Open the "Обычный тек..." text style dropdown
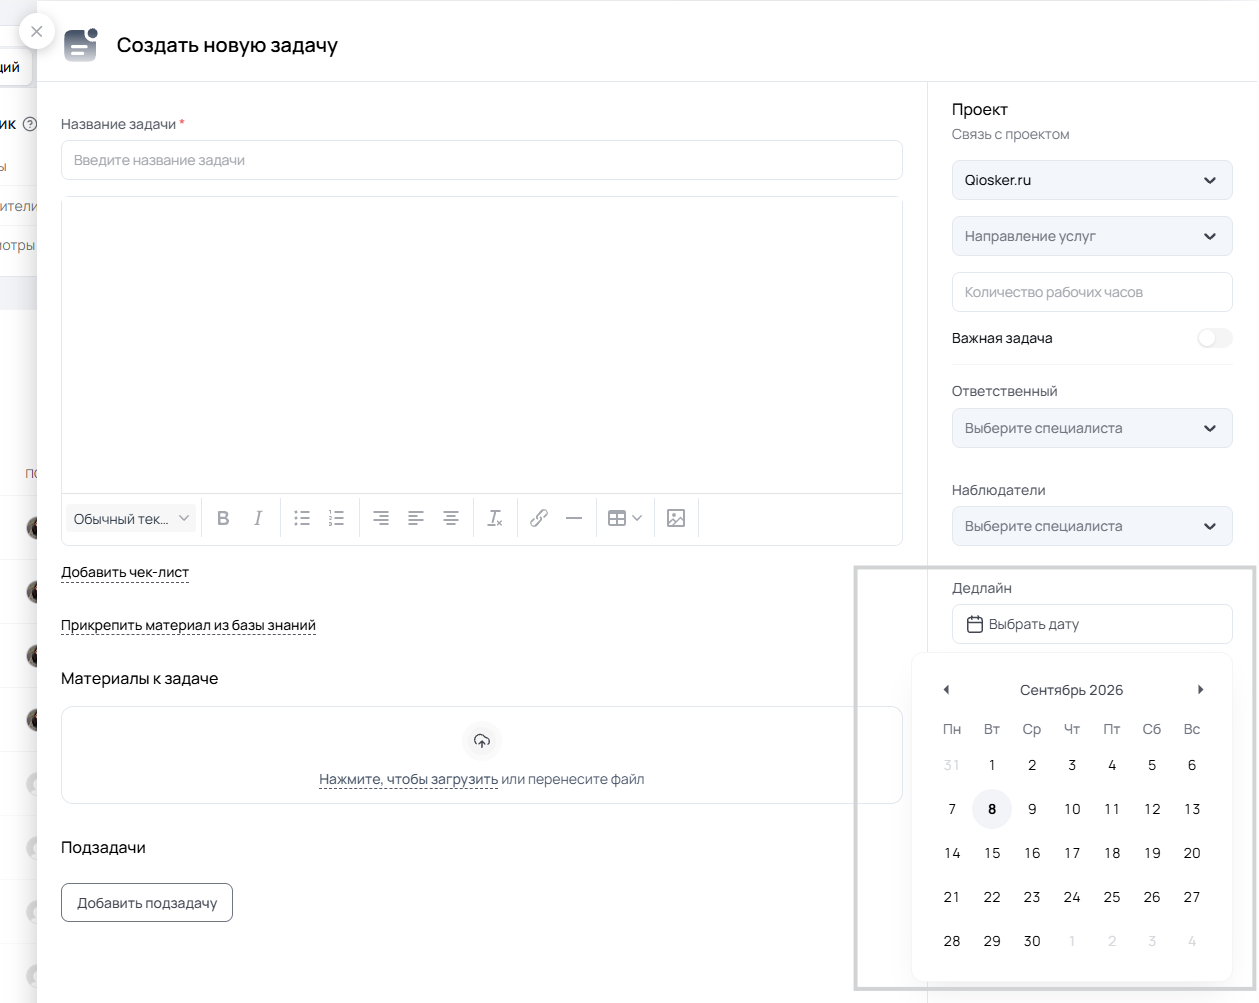Screen dimensions: 1259x1003 [x=131, y=518]
